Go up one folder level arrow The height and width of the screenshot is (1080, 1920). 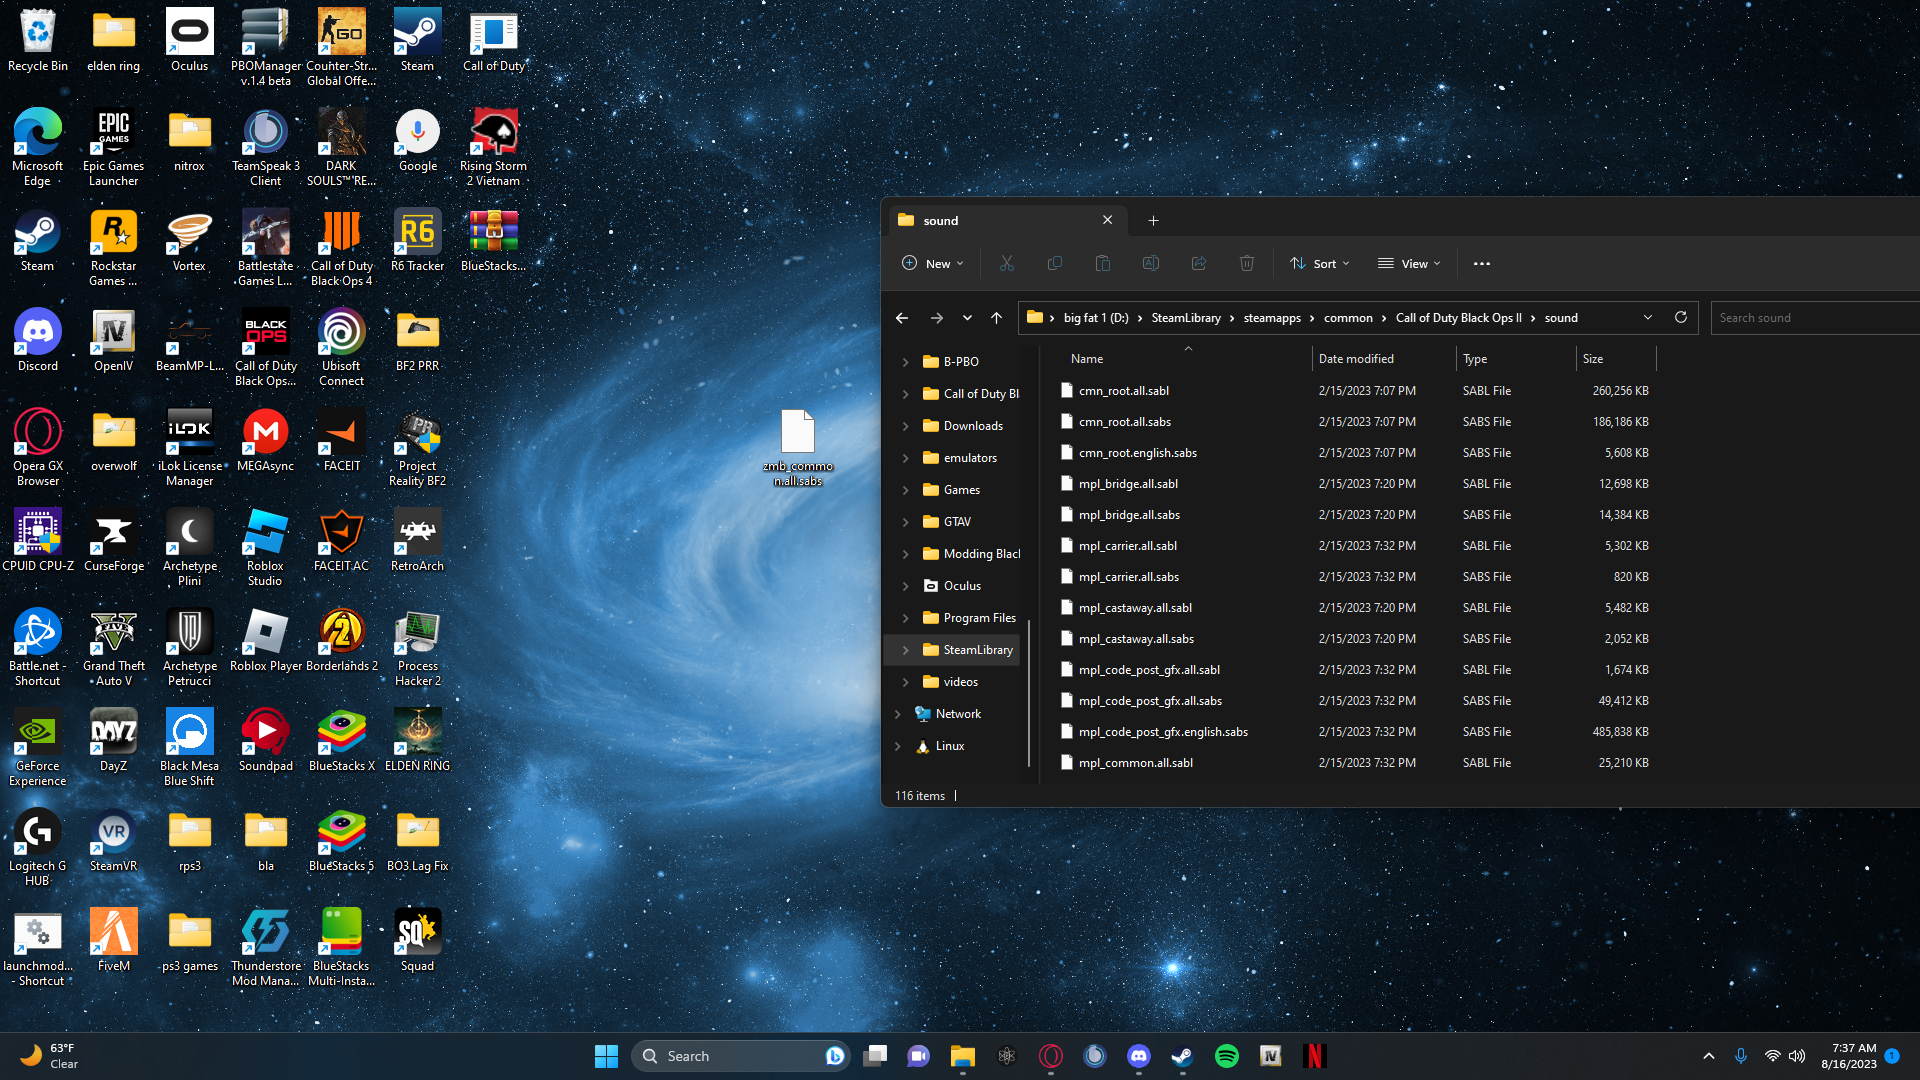tap(996, 318)
